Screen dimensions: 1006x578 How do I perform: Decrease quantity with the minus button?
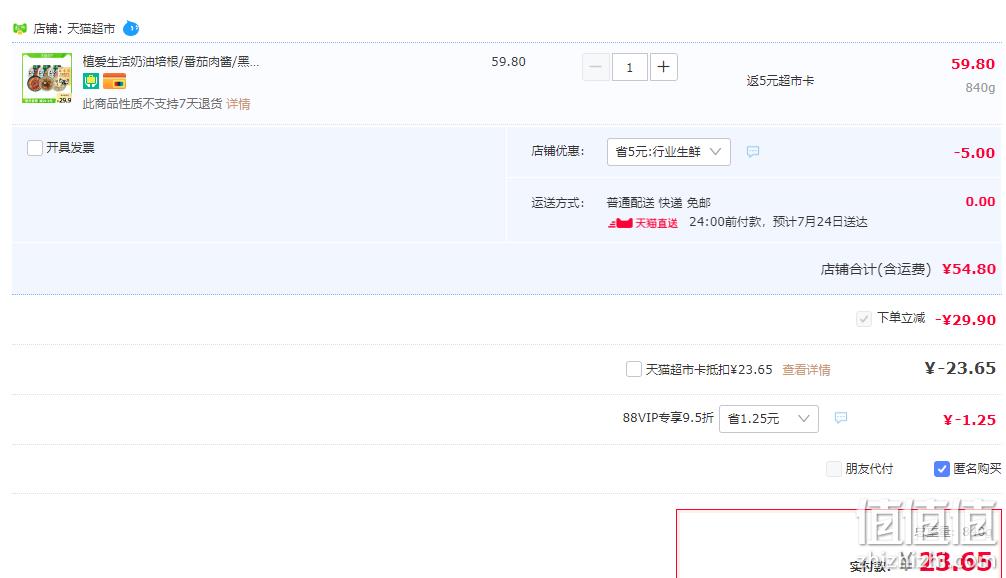pos(595,67)
